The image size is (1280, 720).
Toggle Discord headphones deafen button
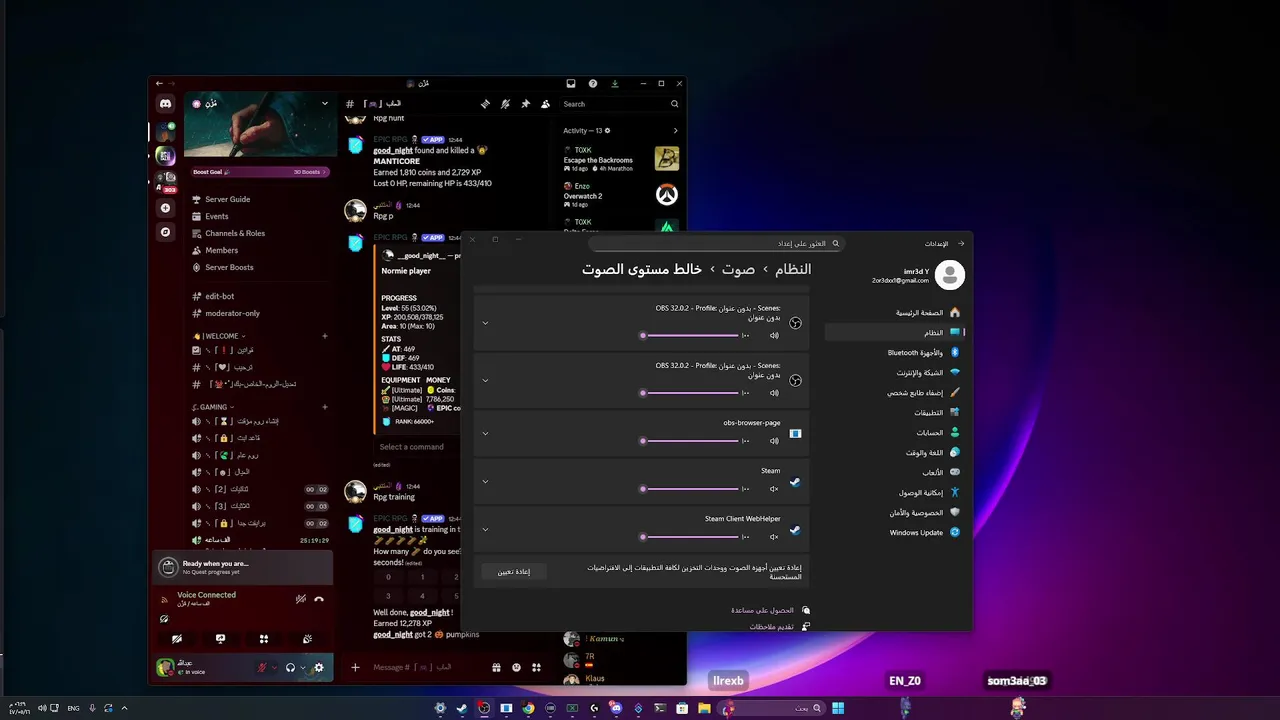pyautogui.click(x=291, y=668)
